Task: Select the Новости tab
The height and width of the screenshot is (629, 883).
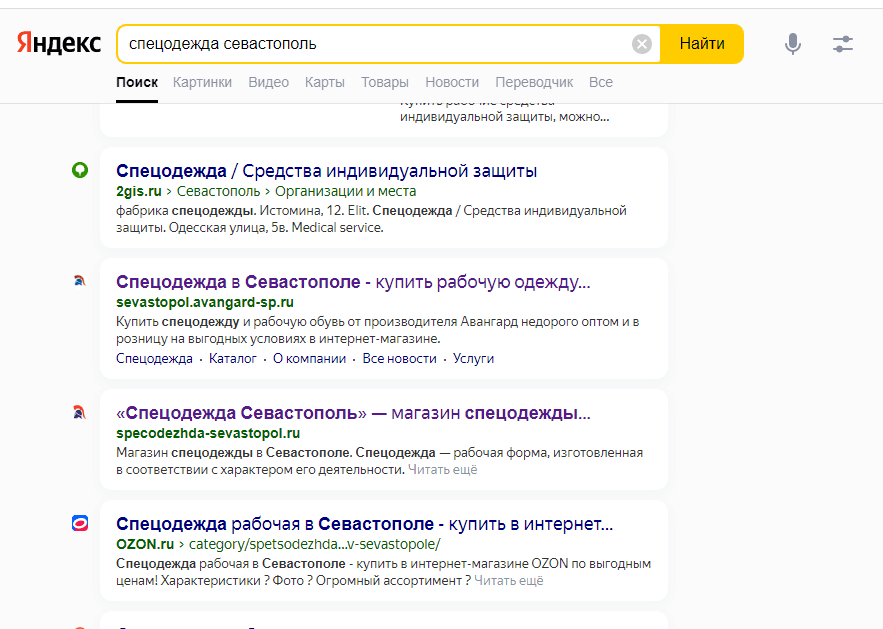Action: (x=452, y=82)
